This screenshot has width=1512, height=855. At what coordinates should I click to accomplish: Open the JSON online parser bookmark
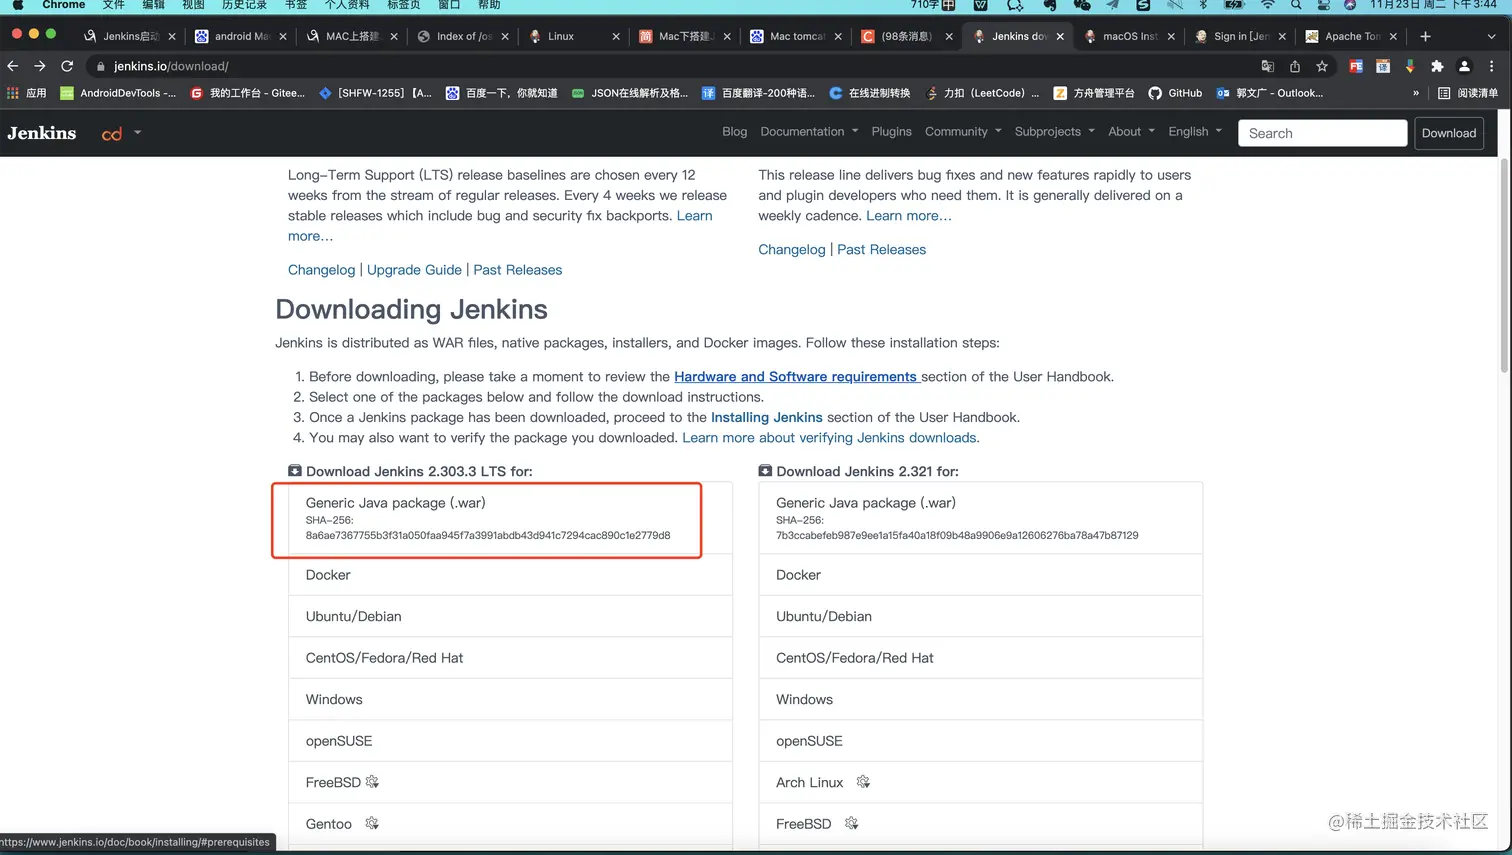pyautogui.click(x=630, y=93)
